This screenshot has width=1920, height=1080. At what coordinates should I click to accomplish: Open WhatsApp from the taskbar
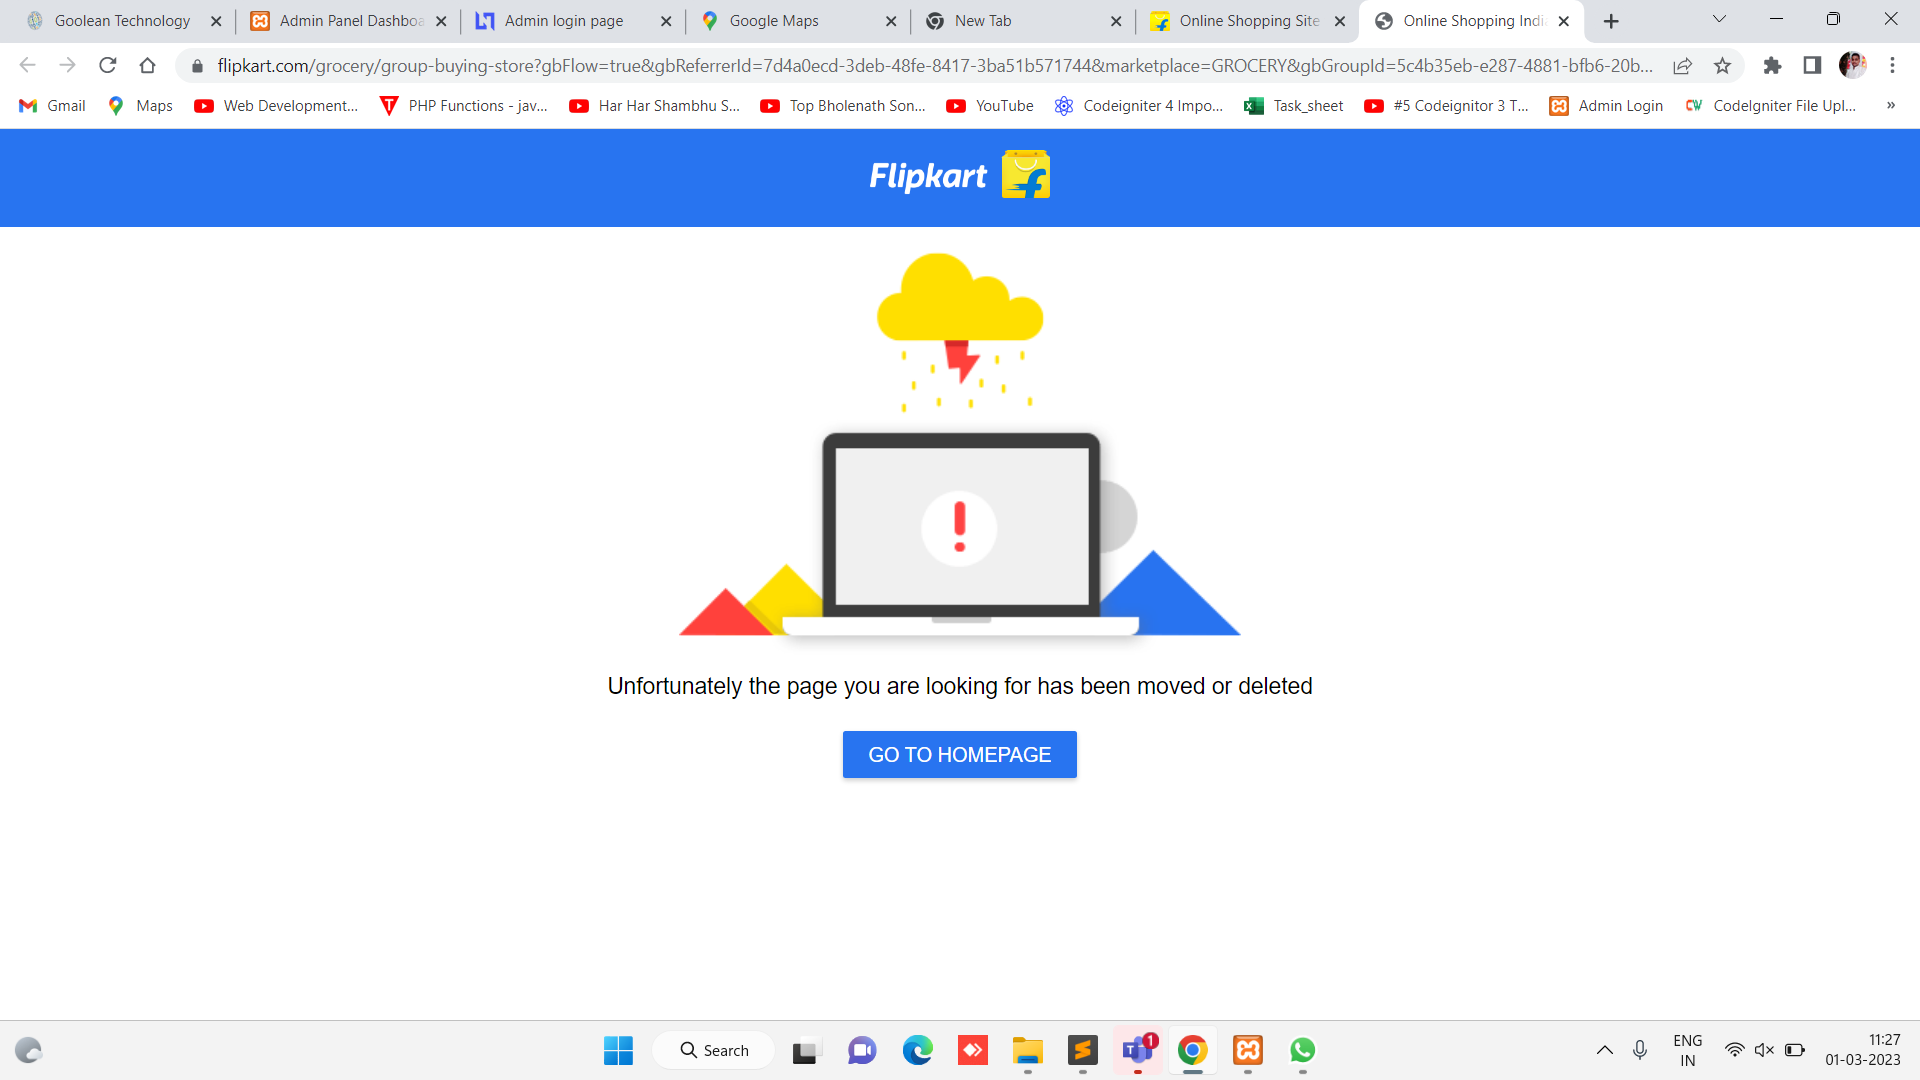(x=1302, y=1050)
